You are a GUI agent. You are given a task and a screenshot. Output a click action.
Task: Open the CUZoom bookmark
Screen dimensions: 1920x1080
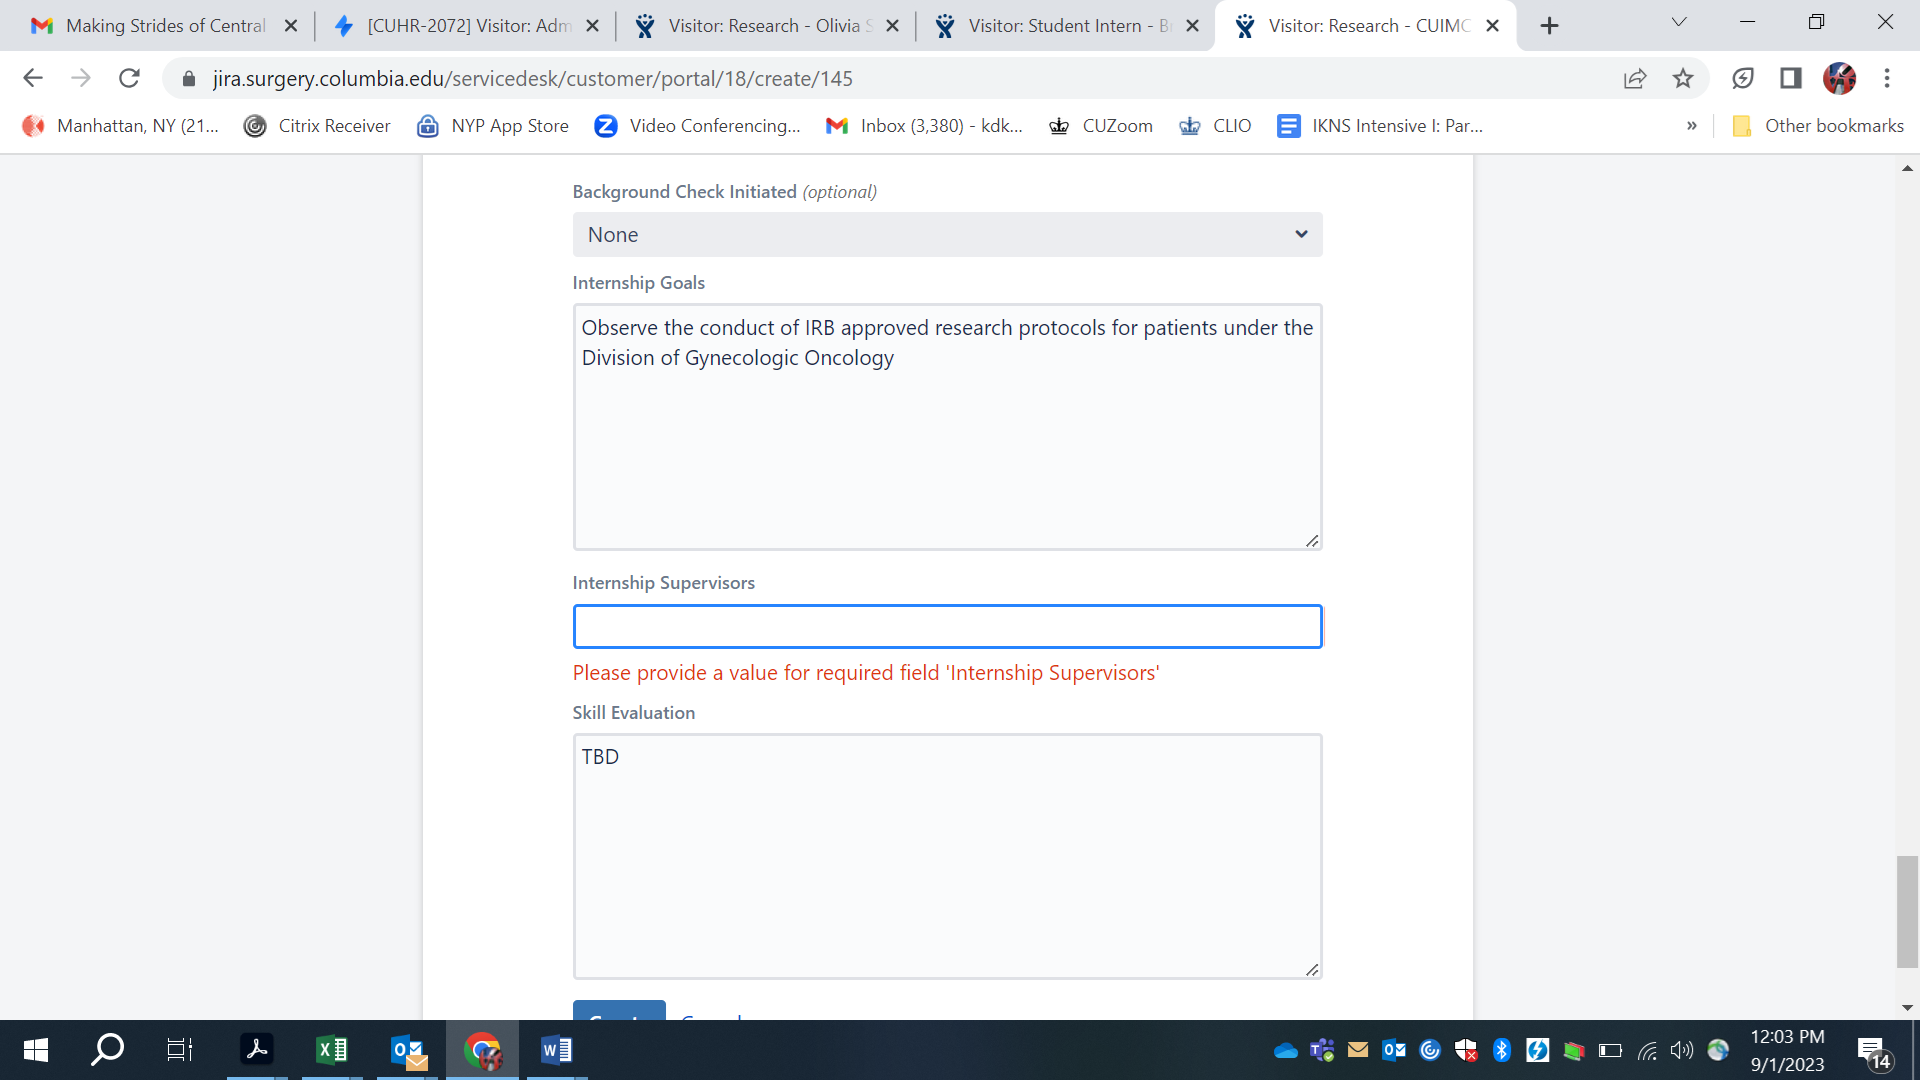pos(1101,126)
